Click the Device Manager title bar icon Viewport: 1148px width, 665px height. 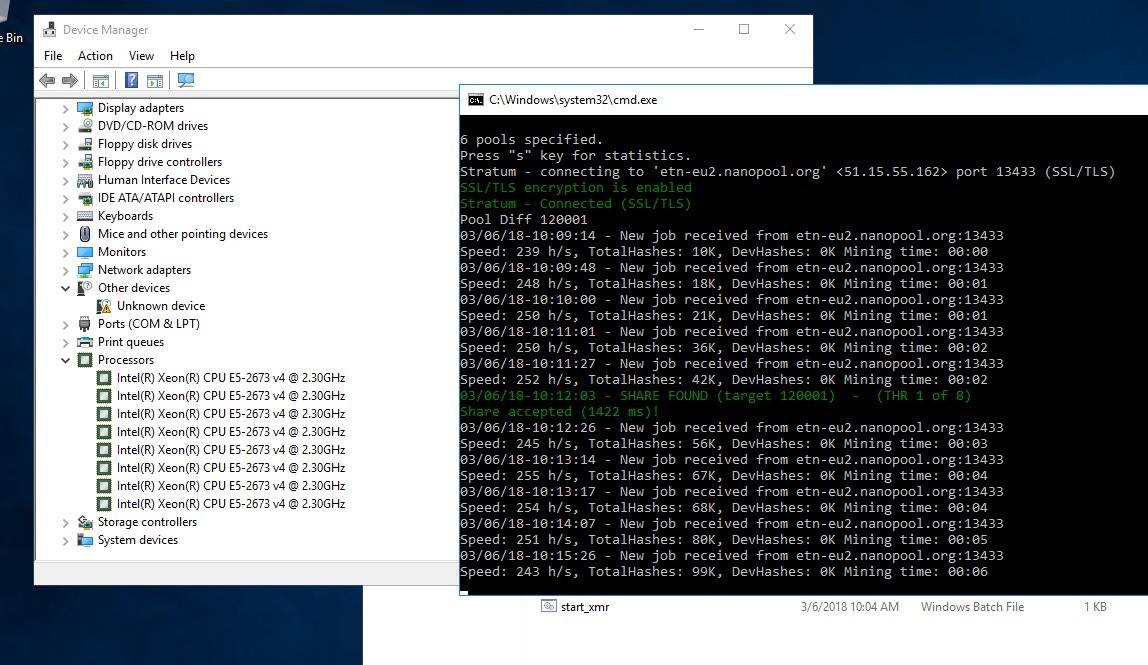click(49, 29)
